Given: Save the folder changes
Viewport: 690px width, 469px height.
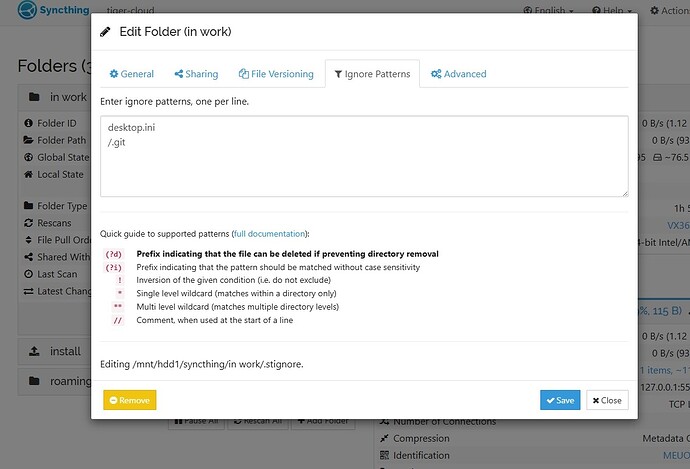Looking at the screenshot, I should point(560,400).
